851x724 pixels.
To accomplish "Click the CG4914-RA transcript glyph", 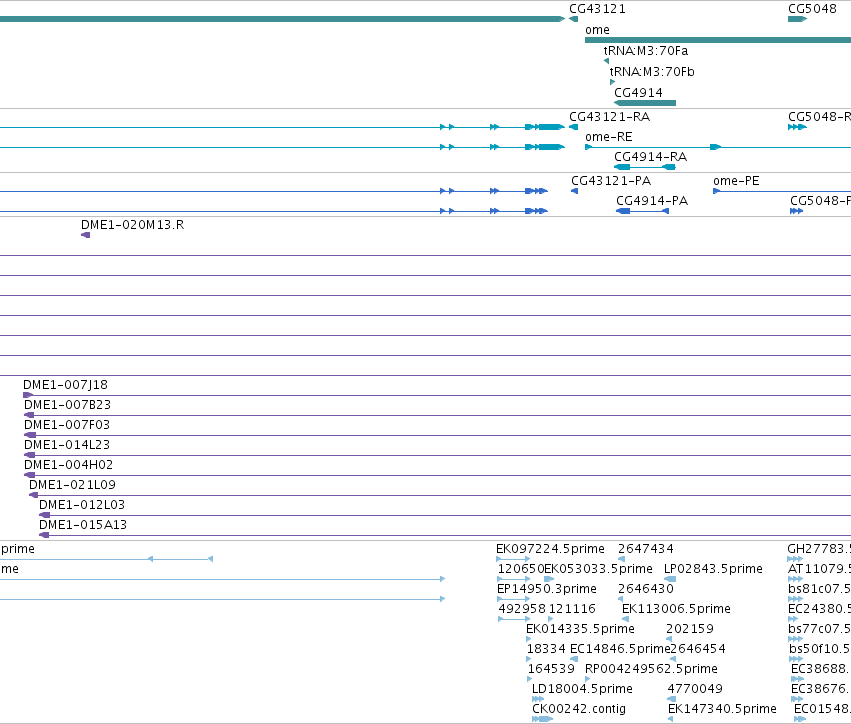I will pyautogui.click(x=645, y=167).
